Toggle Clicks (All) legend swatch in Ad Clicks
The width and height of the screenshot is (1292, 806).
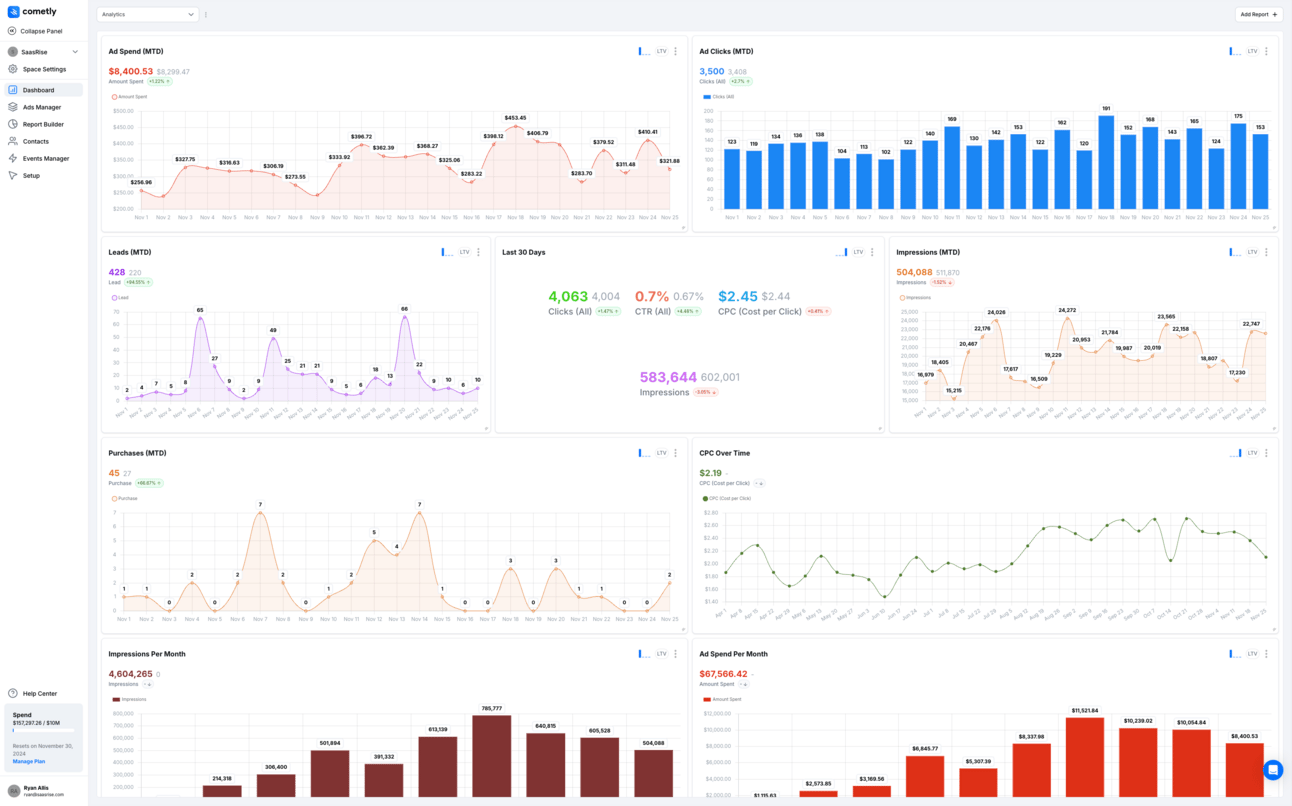pos(707,97)
